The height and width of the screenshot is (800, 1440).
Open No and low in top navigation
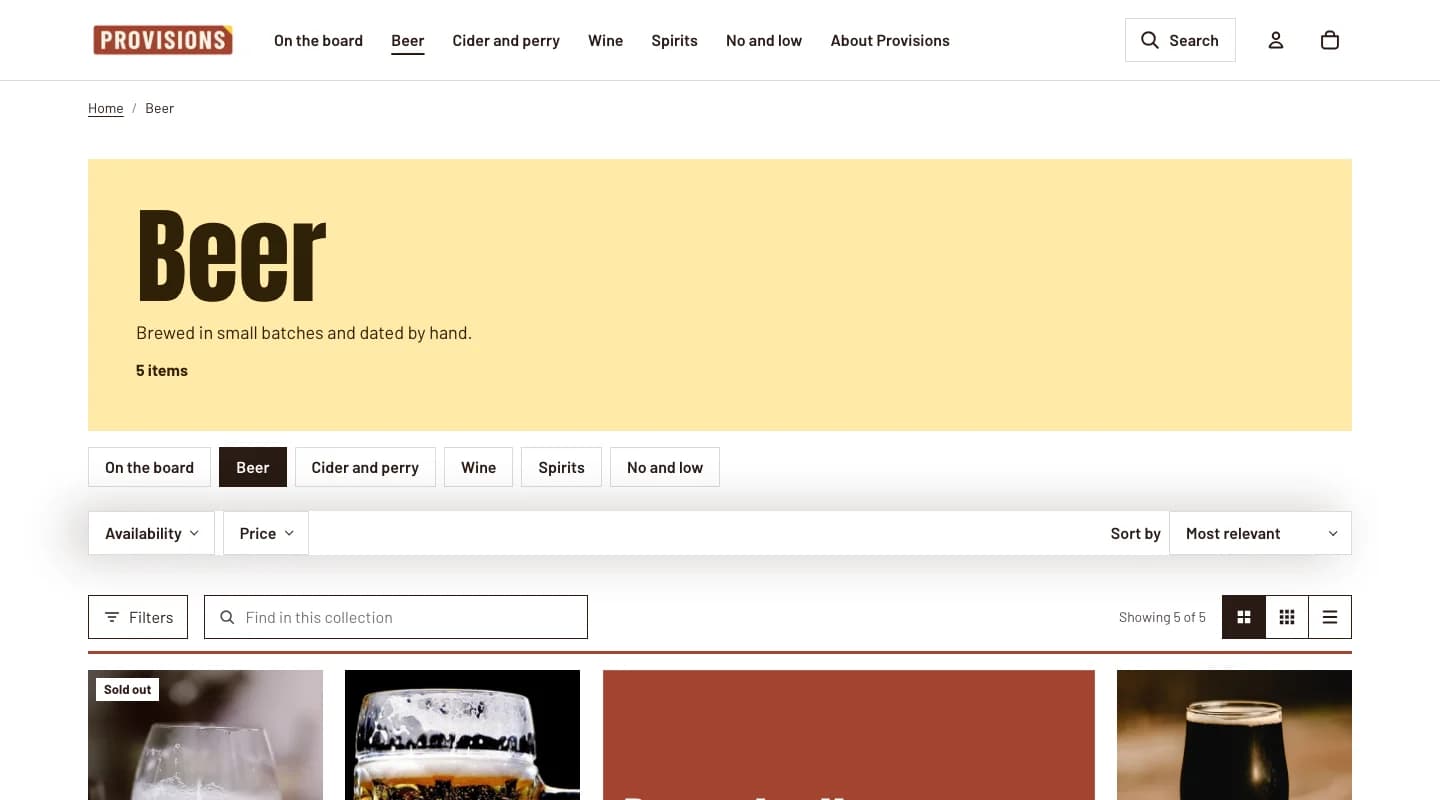tap(764, 40)
